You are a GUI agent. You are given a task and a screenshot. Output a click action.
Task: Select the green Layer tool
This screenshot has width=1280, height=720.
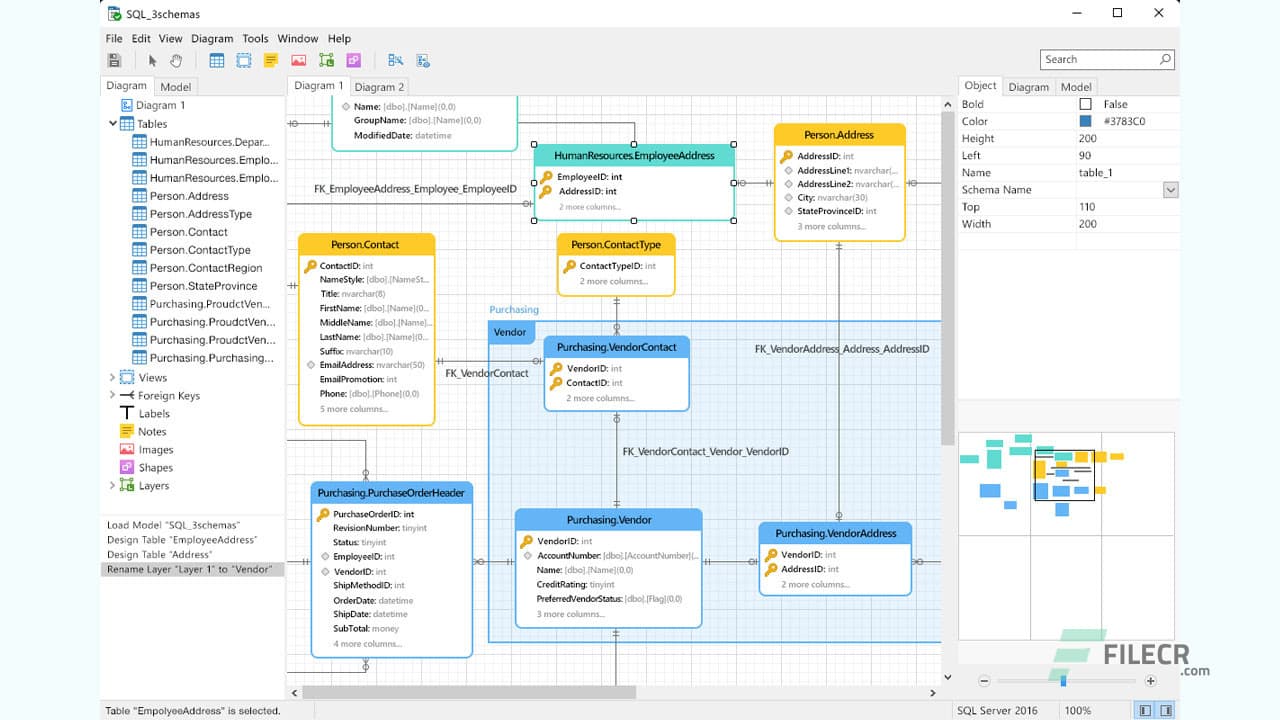pyautogui.click(x=326, y=61)
